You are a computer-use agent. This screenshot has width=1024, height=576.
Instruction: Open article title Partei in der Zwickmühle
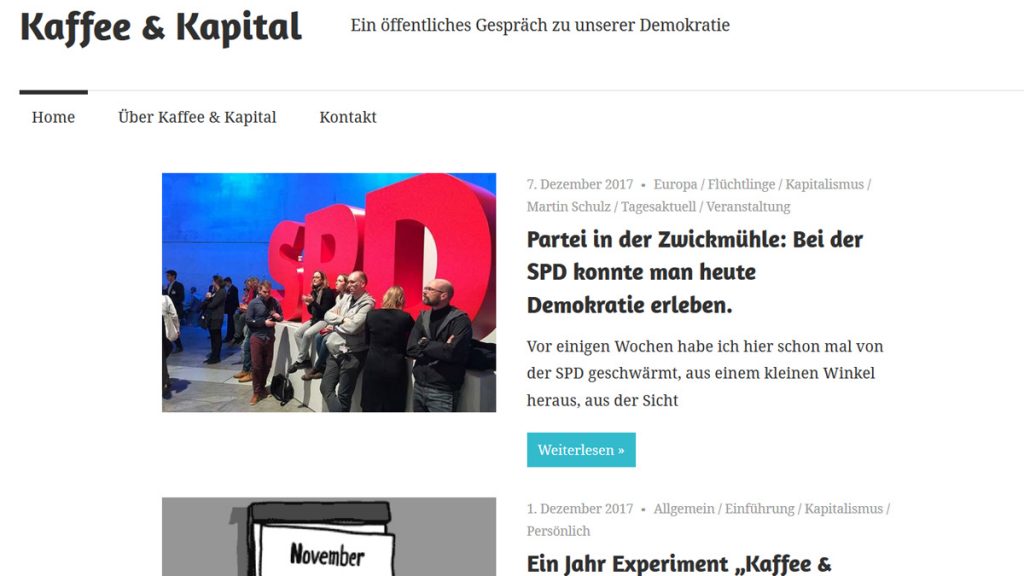coord(695,272)
